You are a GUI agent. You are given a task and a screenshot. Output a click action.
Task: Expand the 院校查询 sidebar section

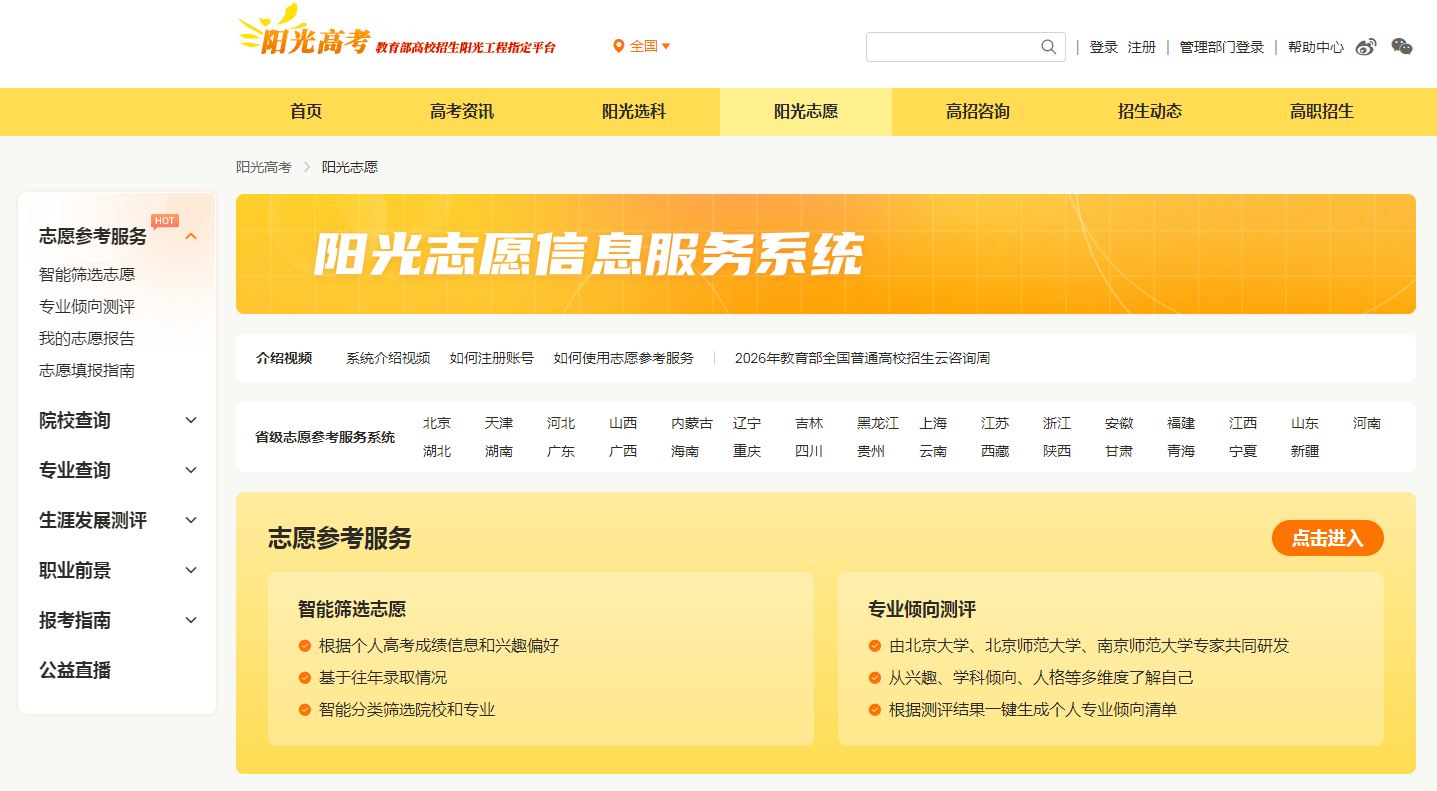click(x=191, y=421)
